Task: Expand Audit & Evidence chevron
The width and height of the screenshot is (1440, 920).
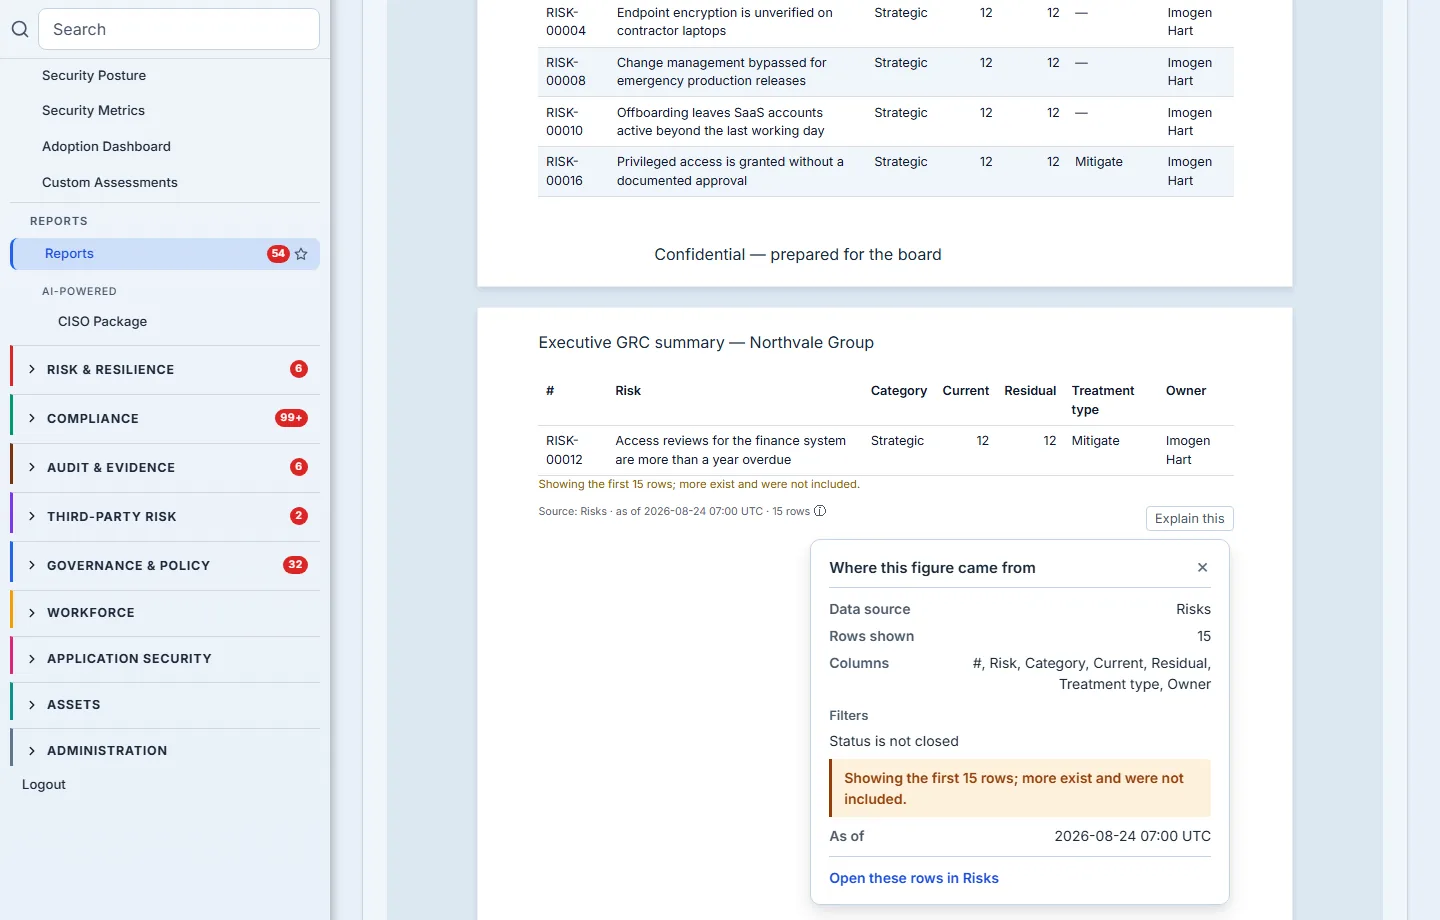Action: (x=32, y=467)
